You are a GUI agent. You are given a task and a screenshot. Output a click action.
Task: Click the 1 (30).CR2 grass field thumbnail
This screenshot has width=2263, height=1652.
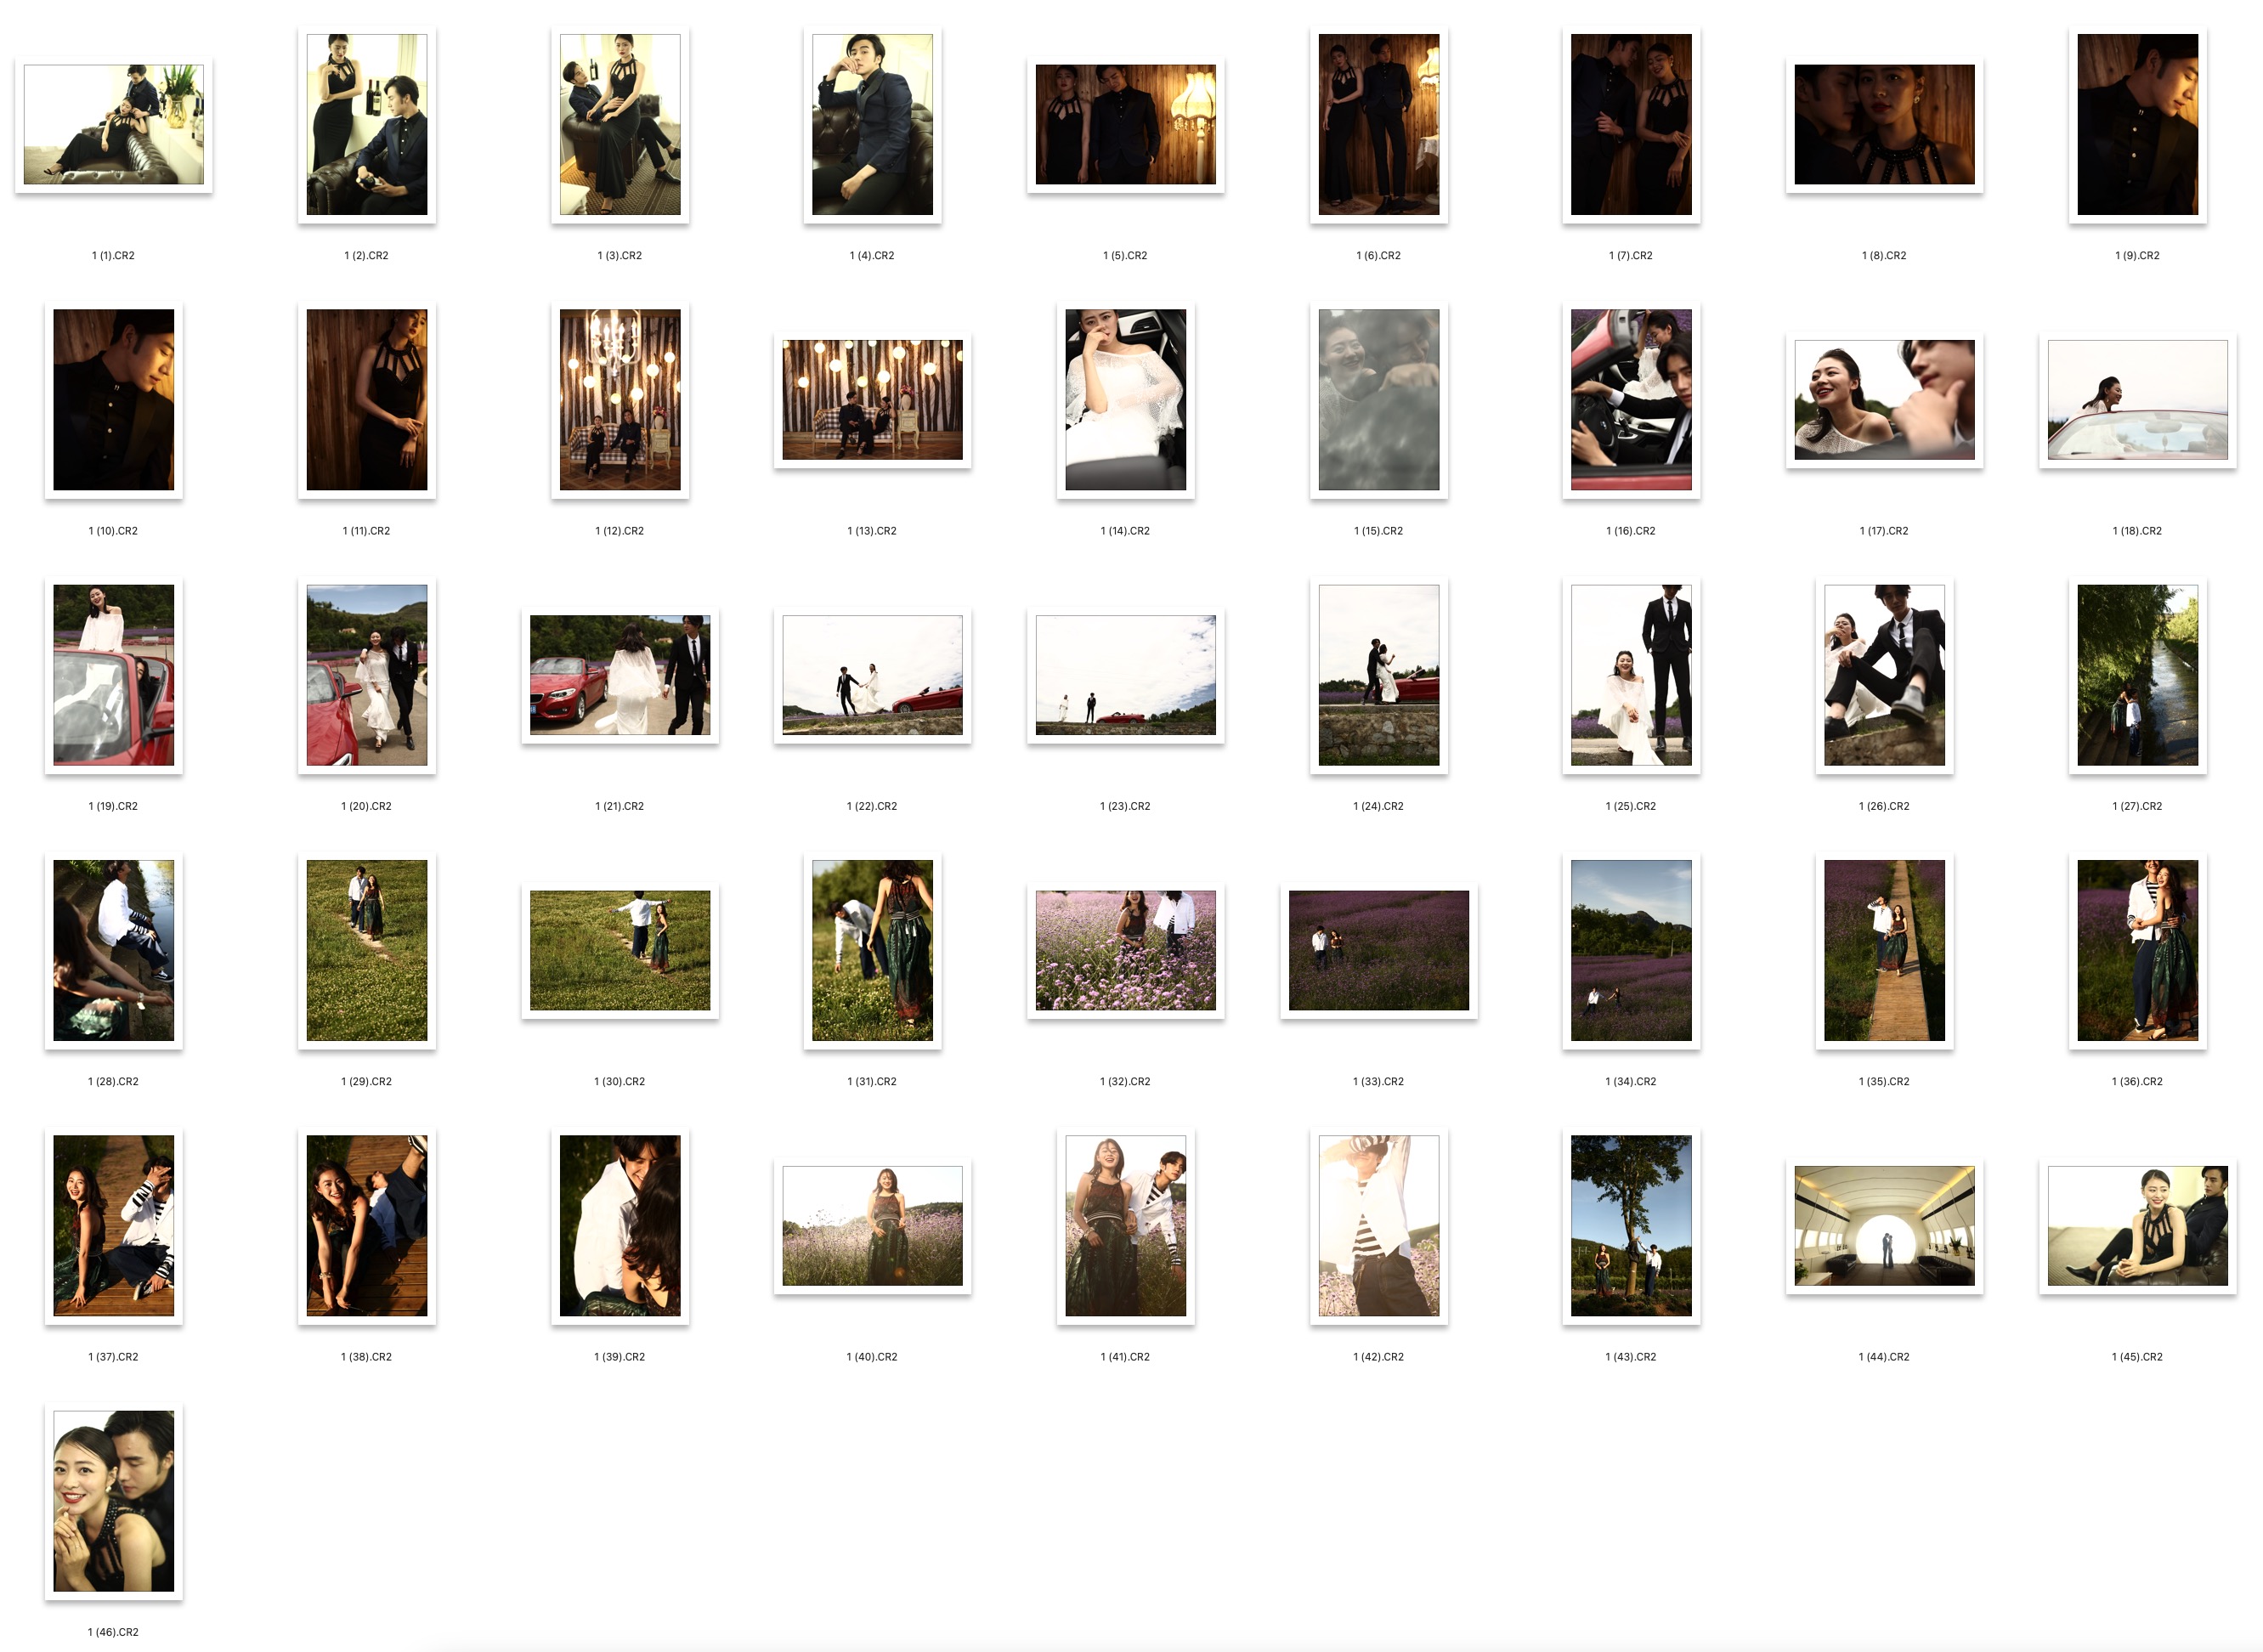click(619, 950)
